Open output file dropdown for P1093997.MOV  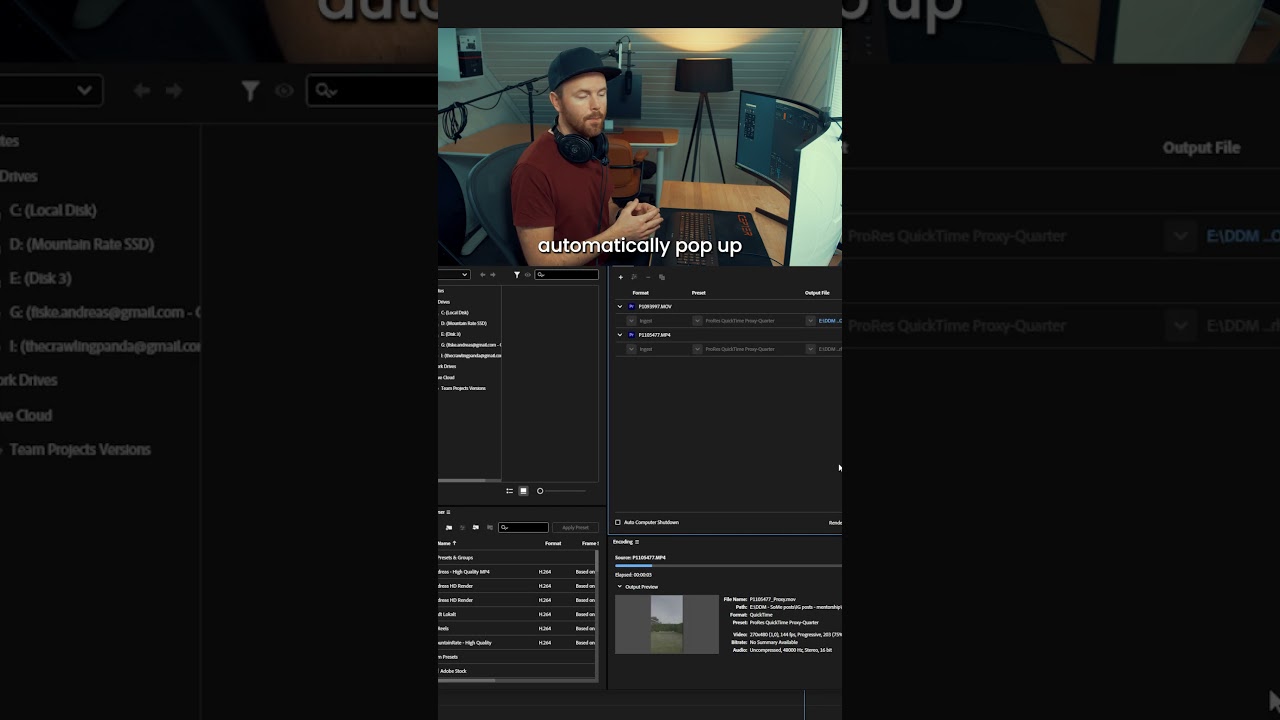[810, 321]
